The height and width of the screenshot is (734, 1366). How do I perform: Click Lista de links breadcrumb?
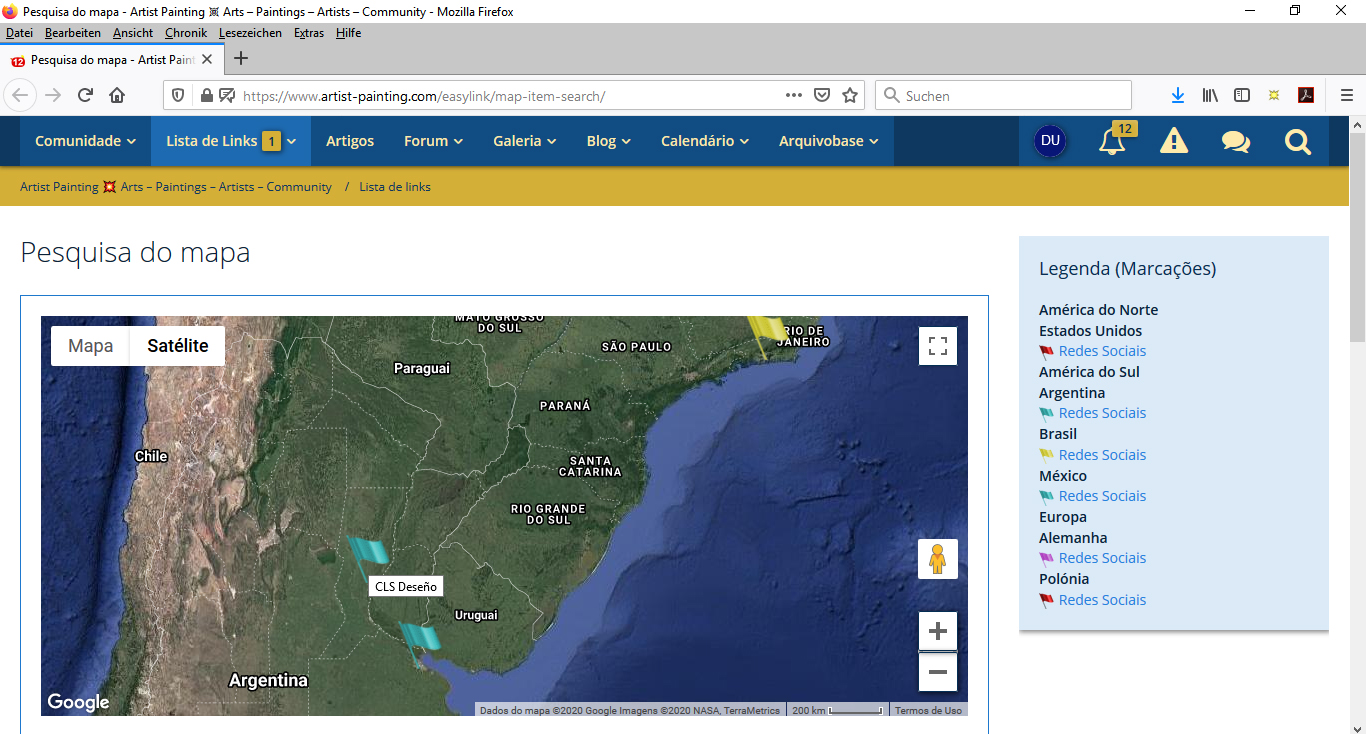[395, 187]
